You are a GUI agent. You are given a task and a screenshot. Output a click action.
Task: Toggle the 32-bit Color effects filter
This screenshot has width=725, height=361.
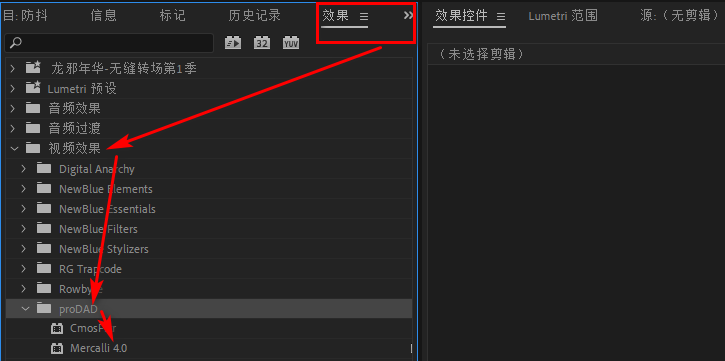click(x=262, y=43)
